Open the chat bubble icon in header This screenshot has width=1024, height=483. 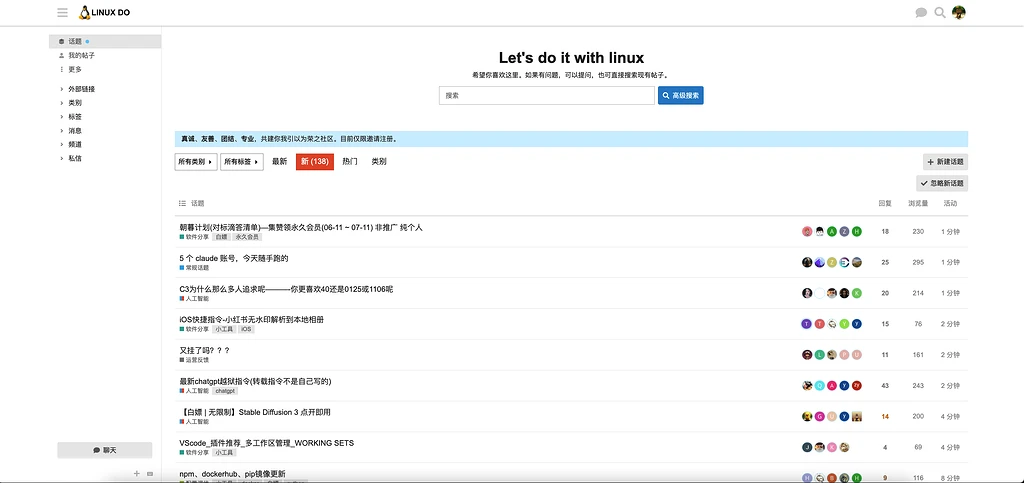(x=921, y=12)
